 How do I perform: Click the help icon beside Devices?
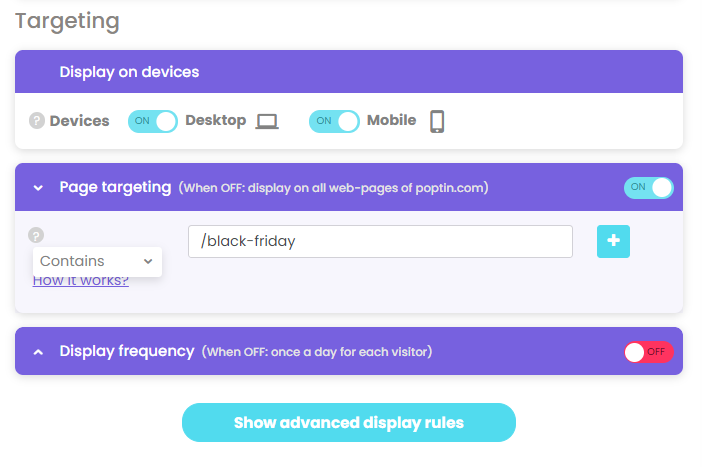pos(37,121)
